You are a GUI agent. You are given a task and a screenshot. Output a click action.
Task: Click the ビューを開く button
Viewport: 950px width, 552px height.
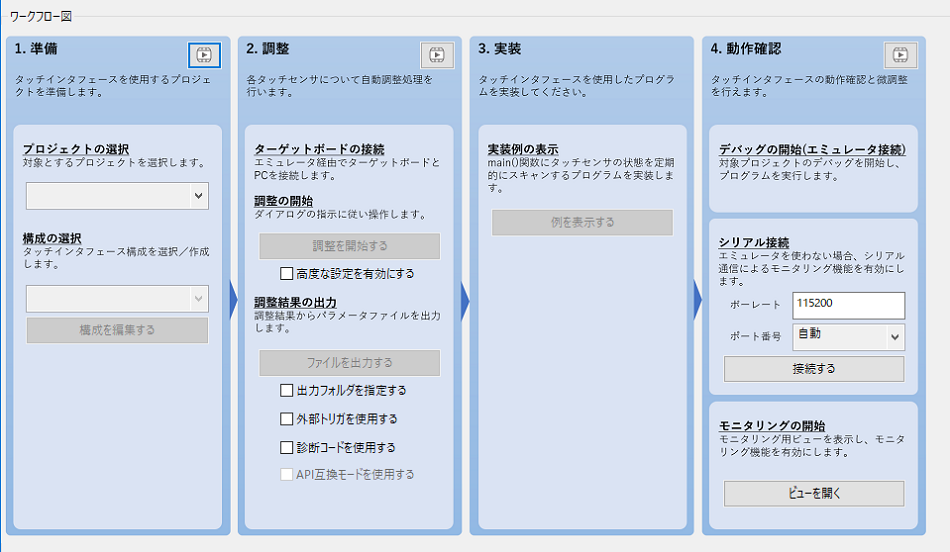[x=813, y=494]
